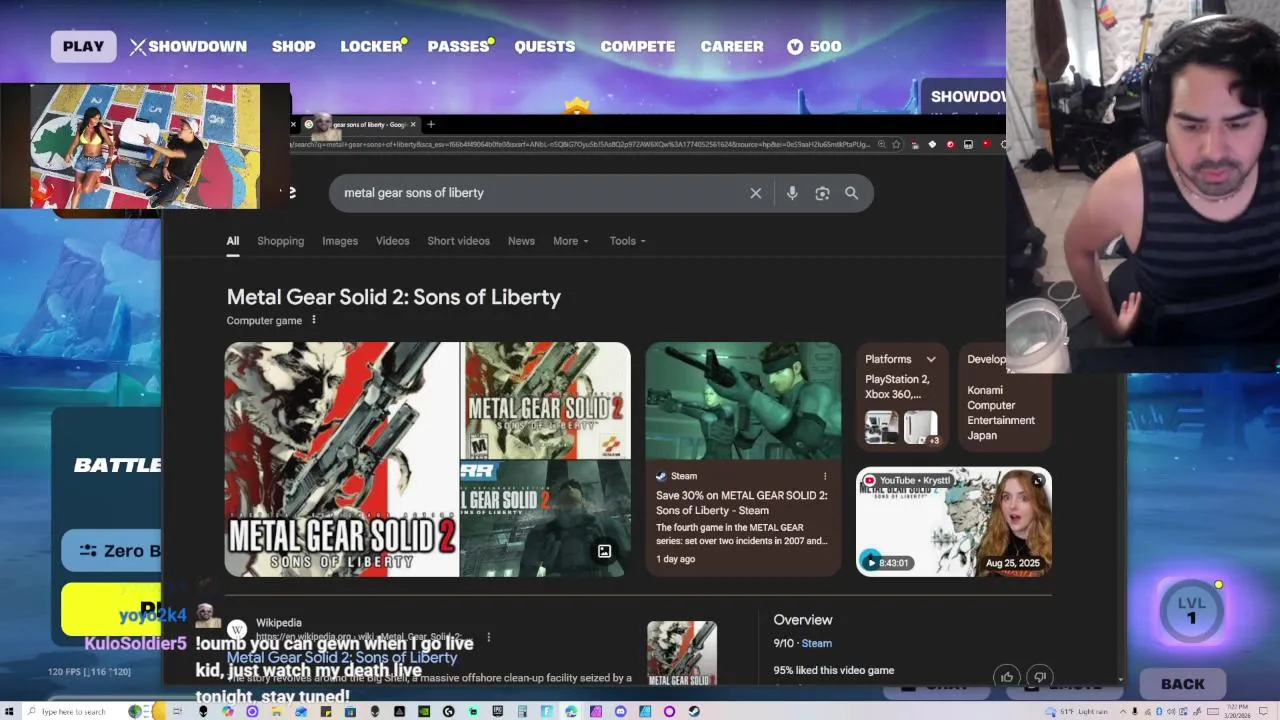This screenshot has height=720, width=1280.
Task: Switch to the News tab
Action: pyautogui.click(x=521, y=241)
